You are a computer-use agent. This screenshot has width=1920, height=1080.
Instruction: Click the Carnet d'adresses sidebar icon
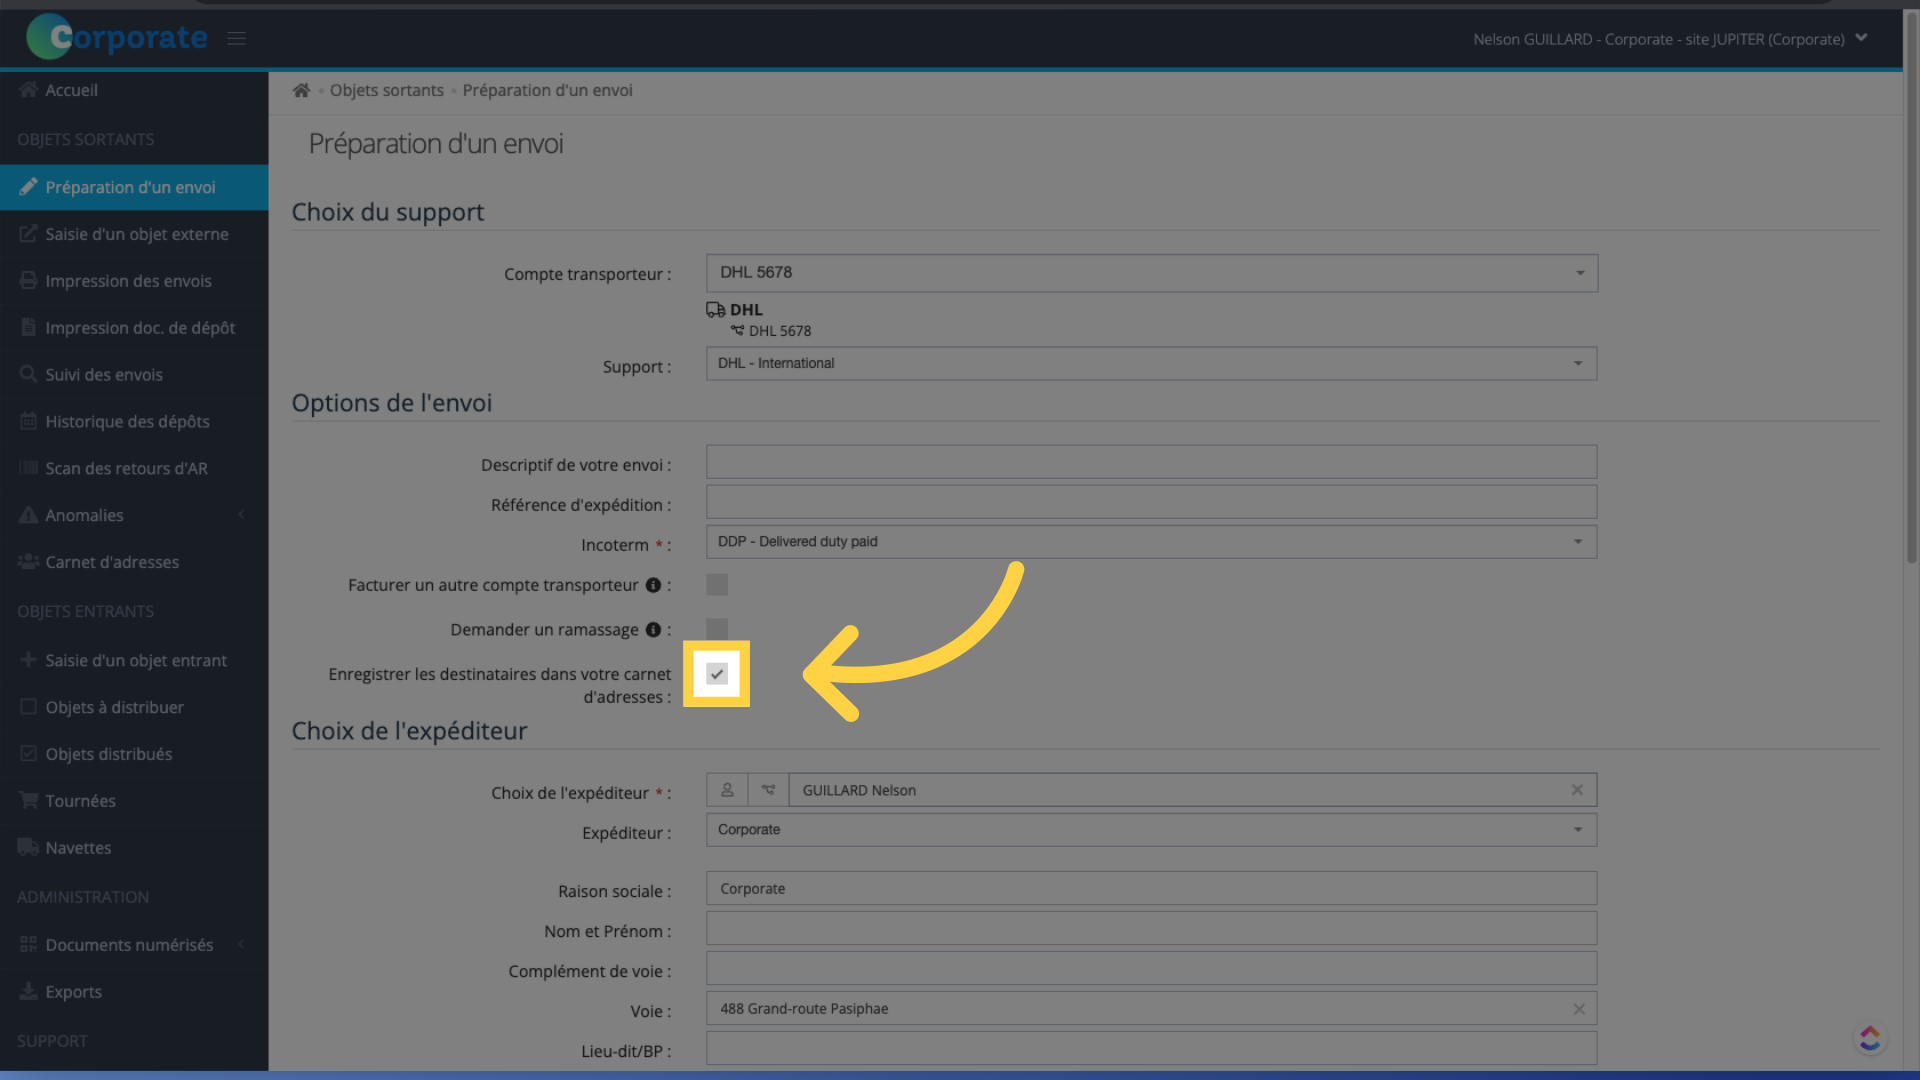[28, 560]
